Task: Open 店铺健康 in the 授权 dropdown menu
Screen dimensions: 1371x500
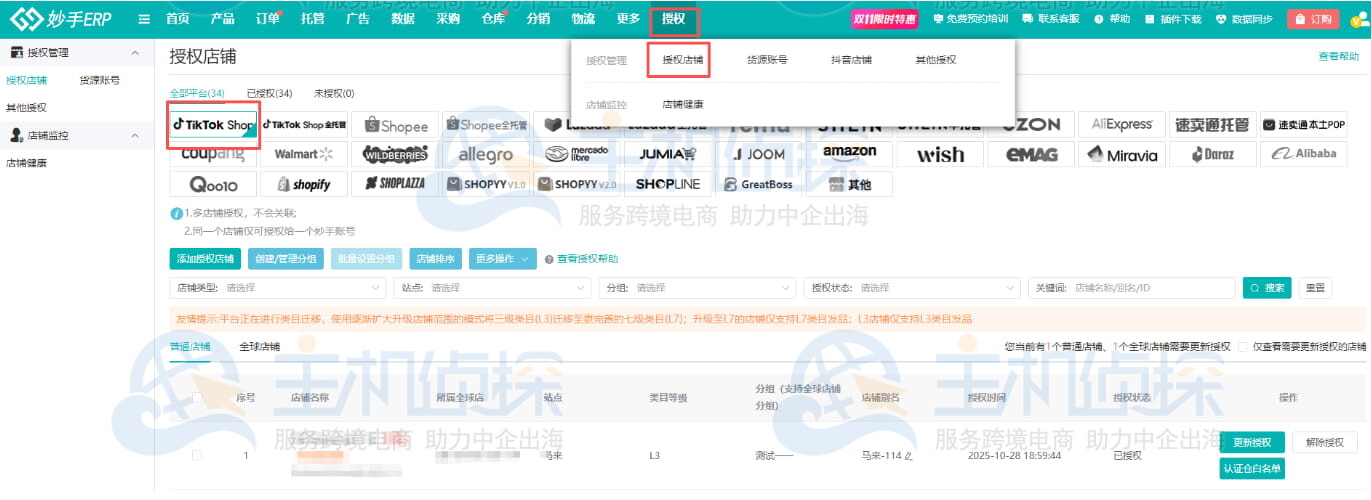Action: (682, 104)
